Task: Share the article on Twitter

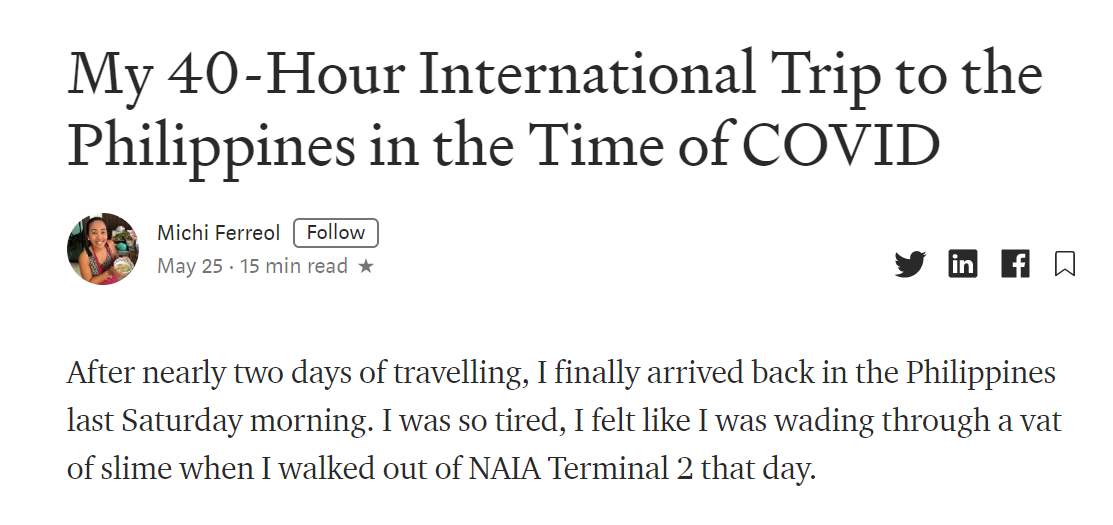Action: click(910, 264)
